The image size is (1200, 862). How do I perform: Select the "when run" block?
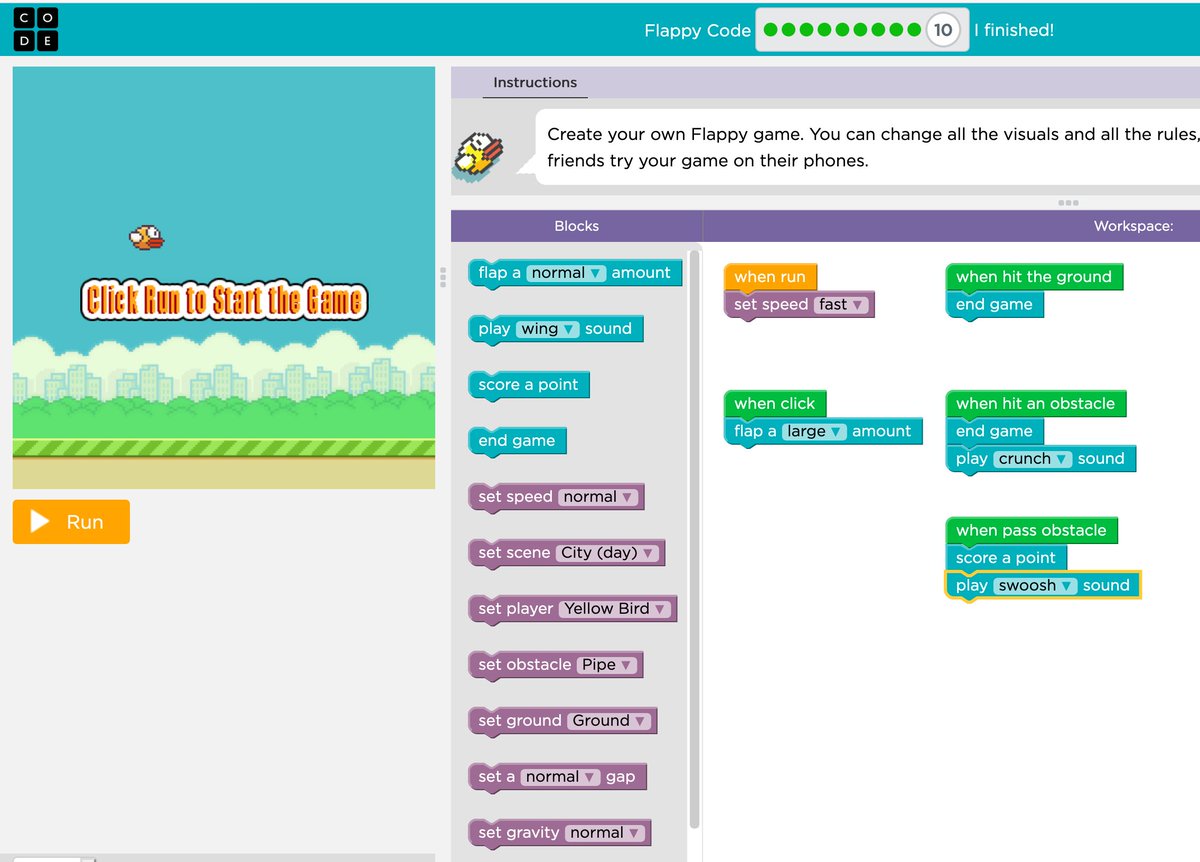770,277
